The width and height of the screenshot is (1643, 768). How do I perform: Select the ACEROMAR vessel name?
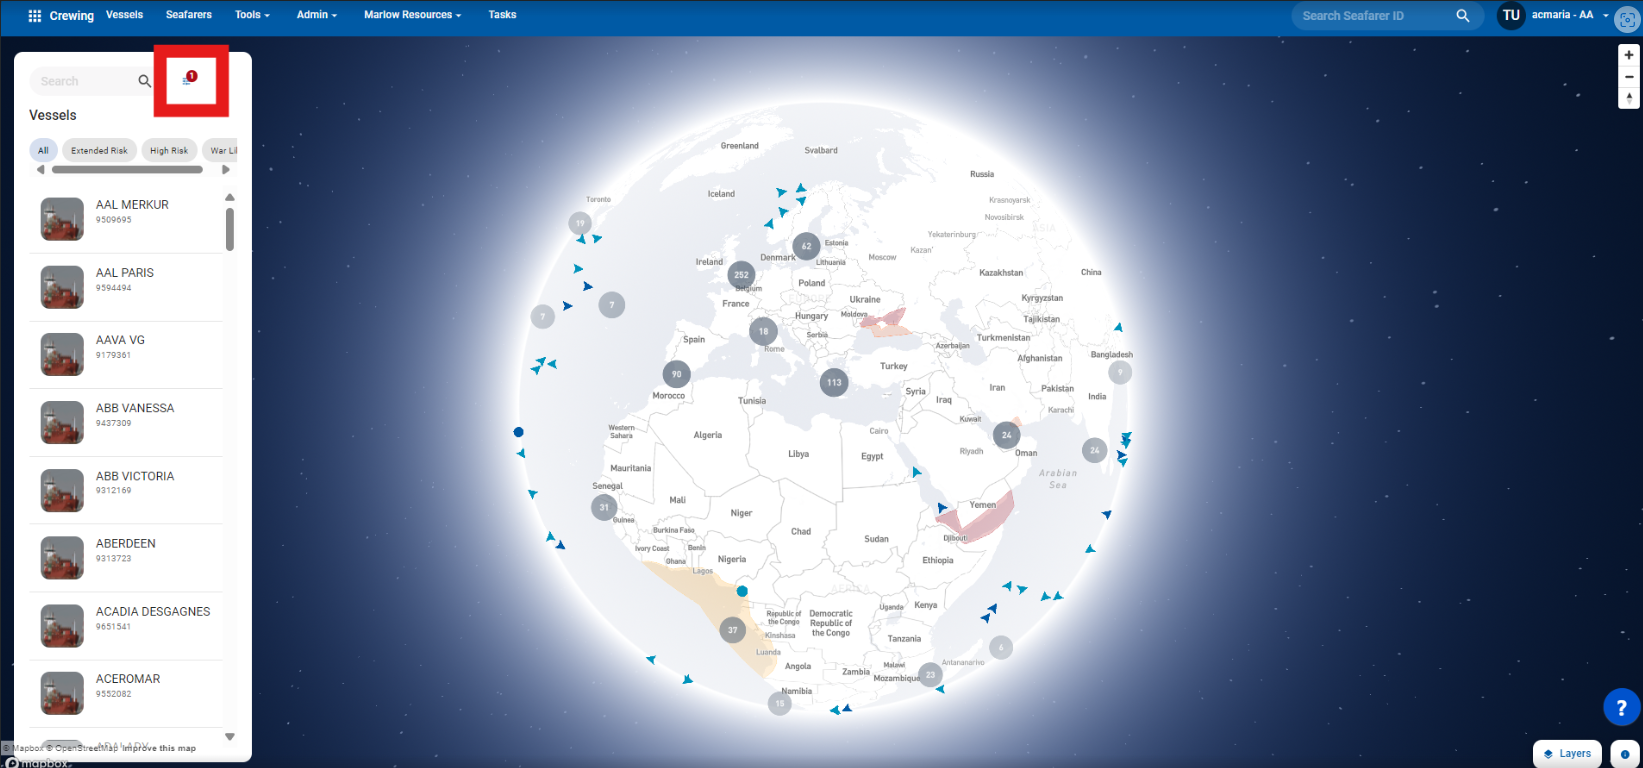click(x=128, y=679)
